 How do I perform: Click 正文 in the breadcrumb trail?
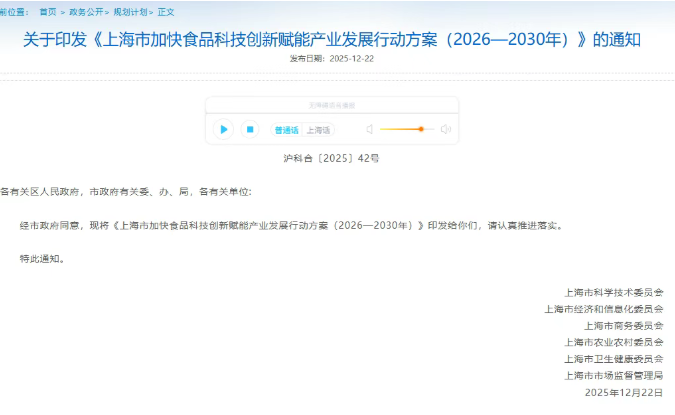click(166, 11)
